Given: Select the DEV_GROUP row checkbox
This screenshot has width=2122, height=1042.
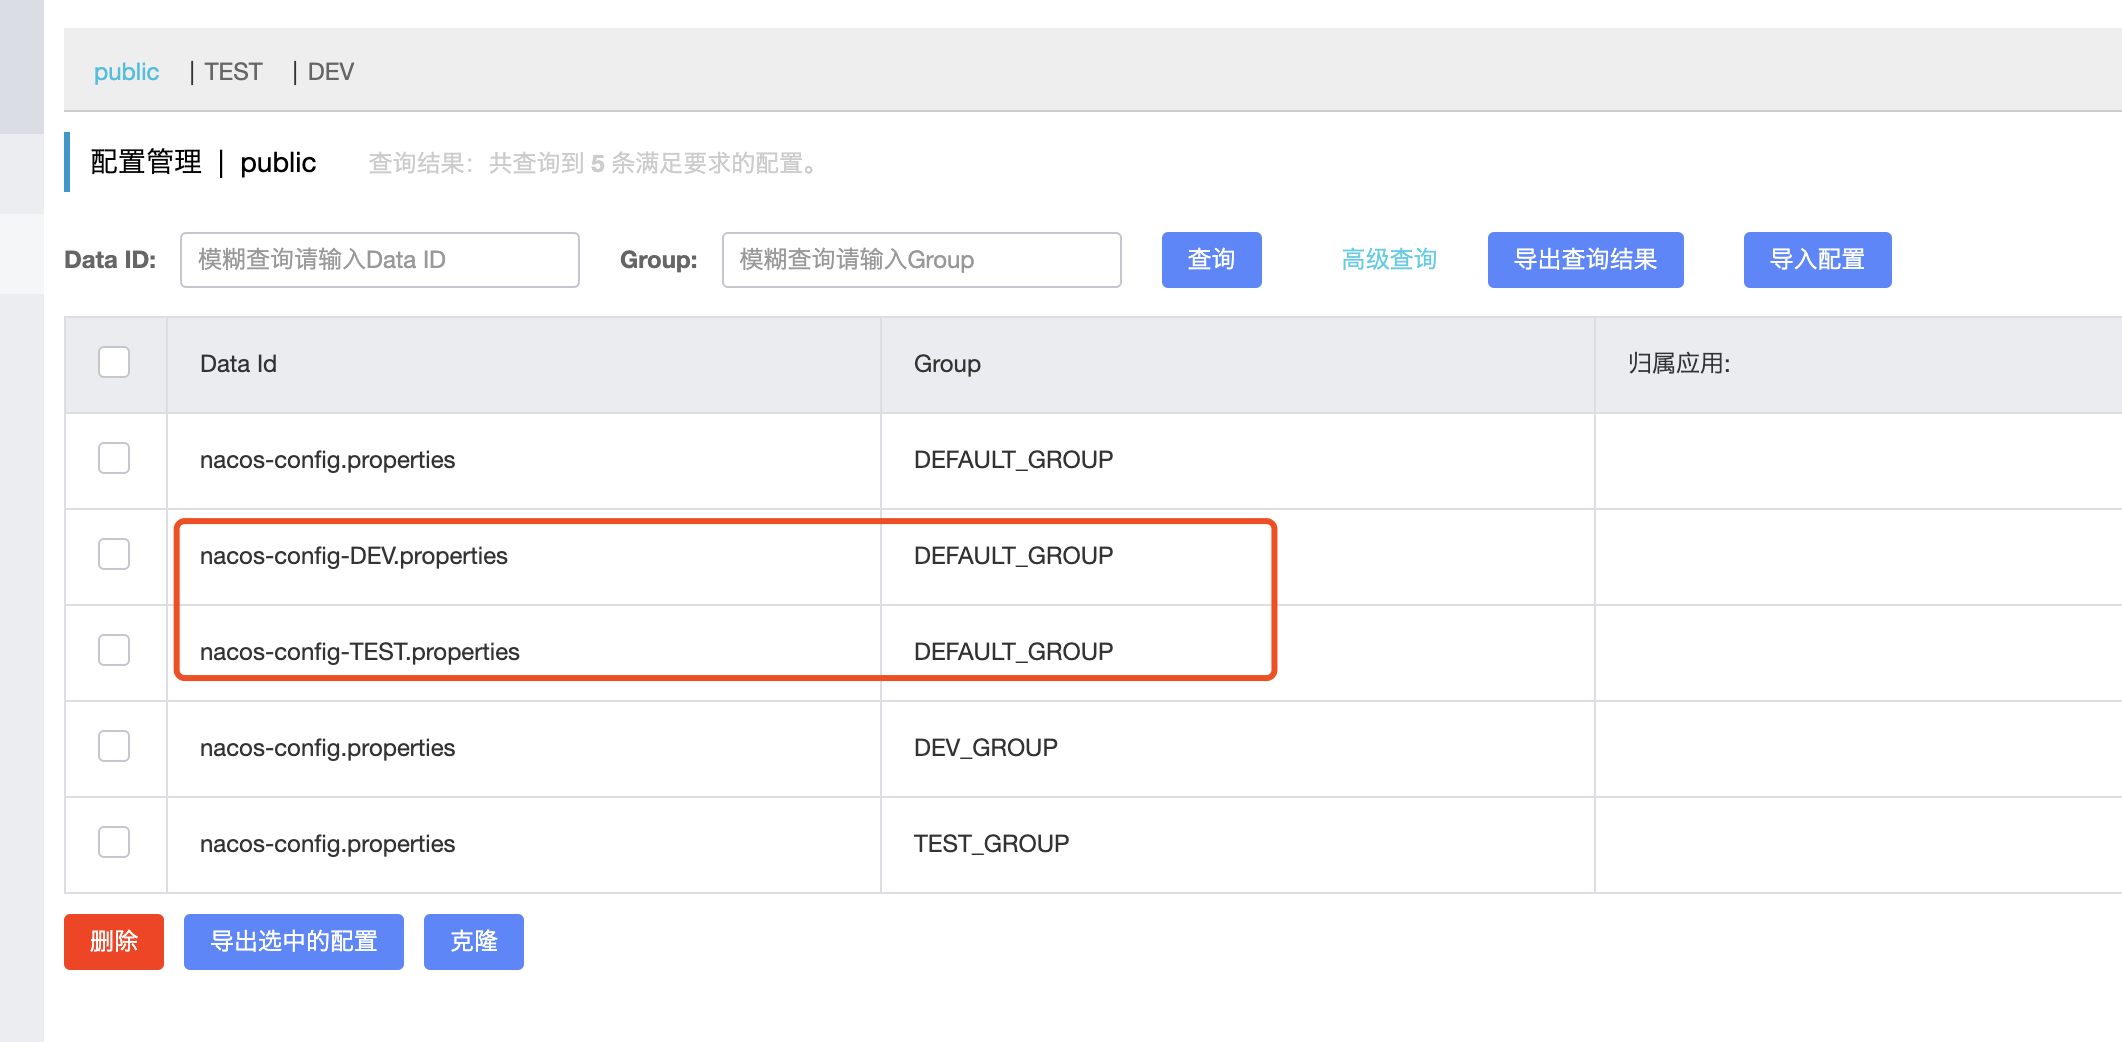Looking at the screenshot, I should 114,746.
